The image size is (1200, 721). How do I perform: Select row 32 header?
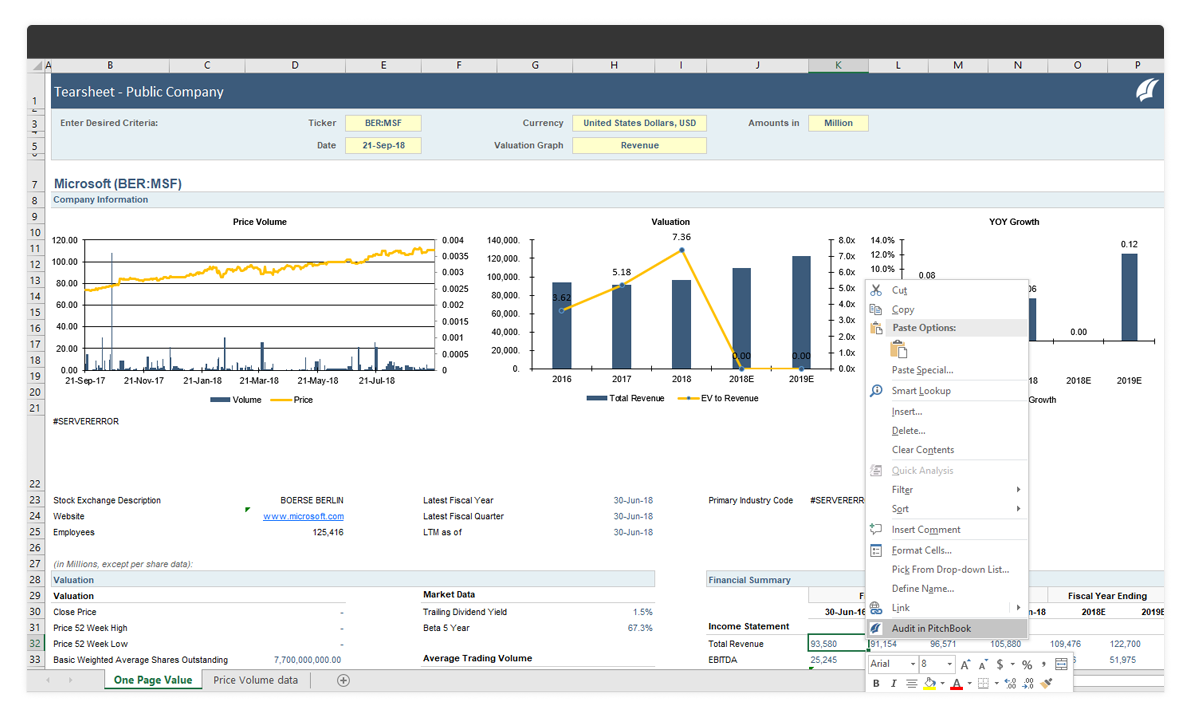click(x=36, y=644)
